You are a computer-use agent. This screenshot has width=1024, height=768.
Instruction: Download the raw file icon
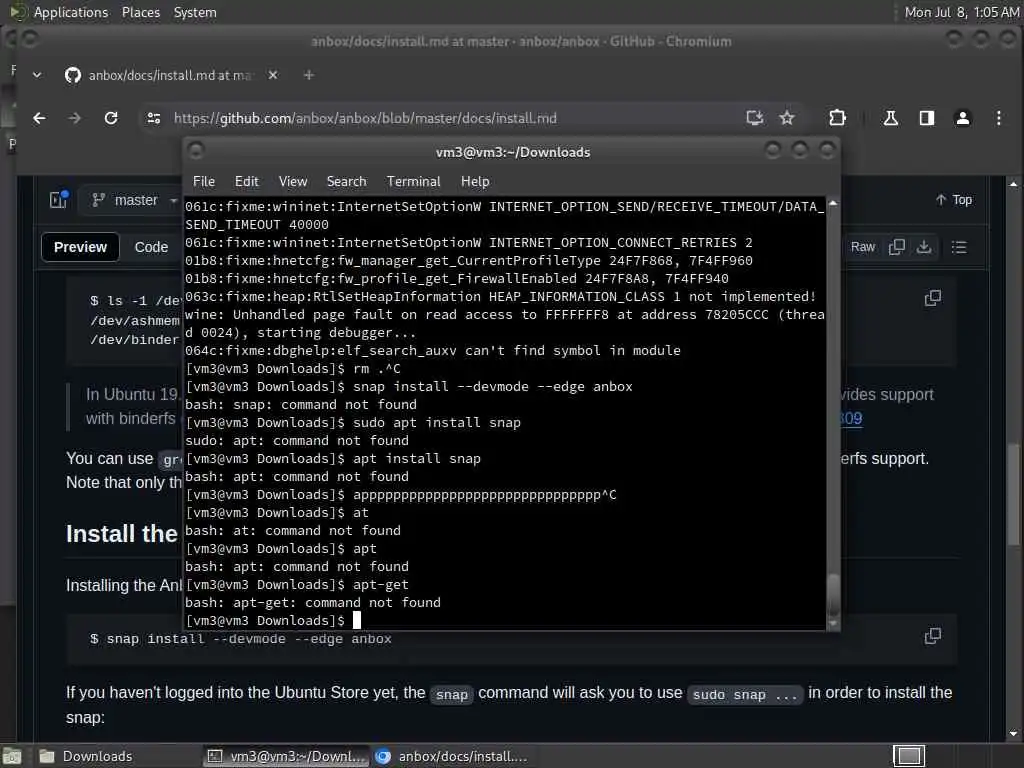pyautogui.click(x=923, y=247)
